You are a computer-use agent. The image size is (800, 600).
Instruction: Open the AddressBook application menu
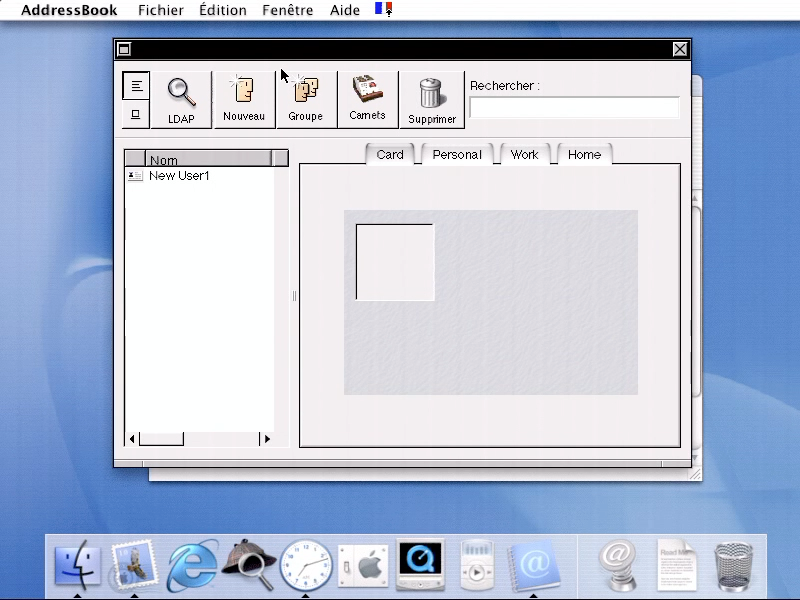pos(69,10)
